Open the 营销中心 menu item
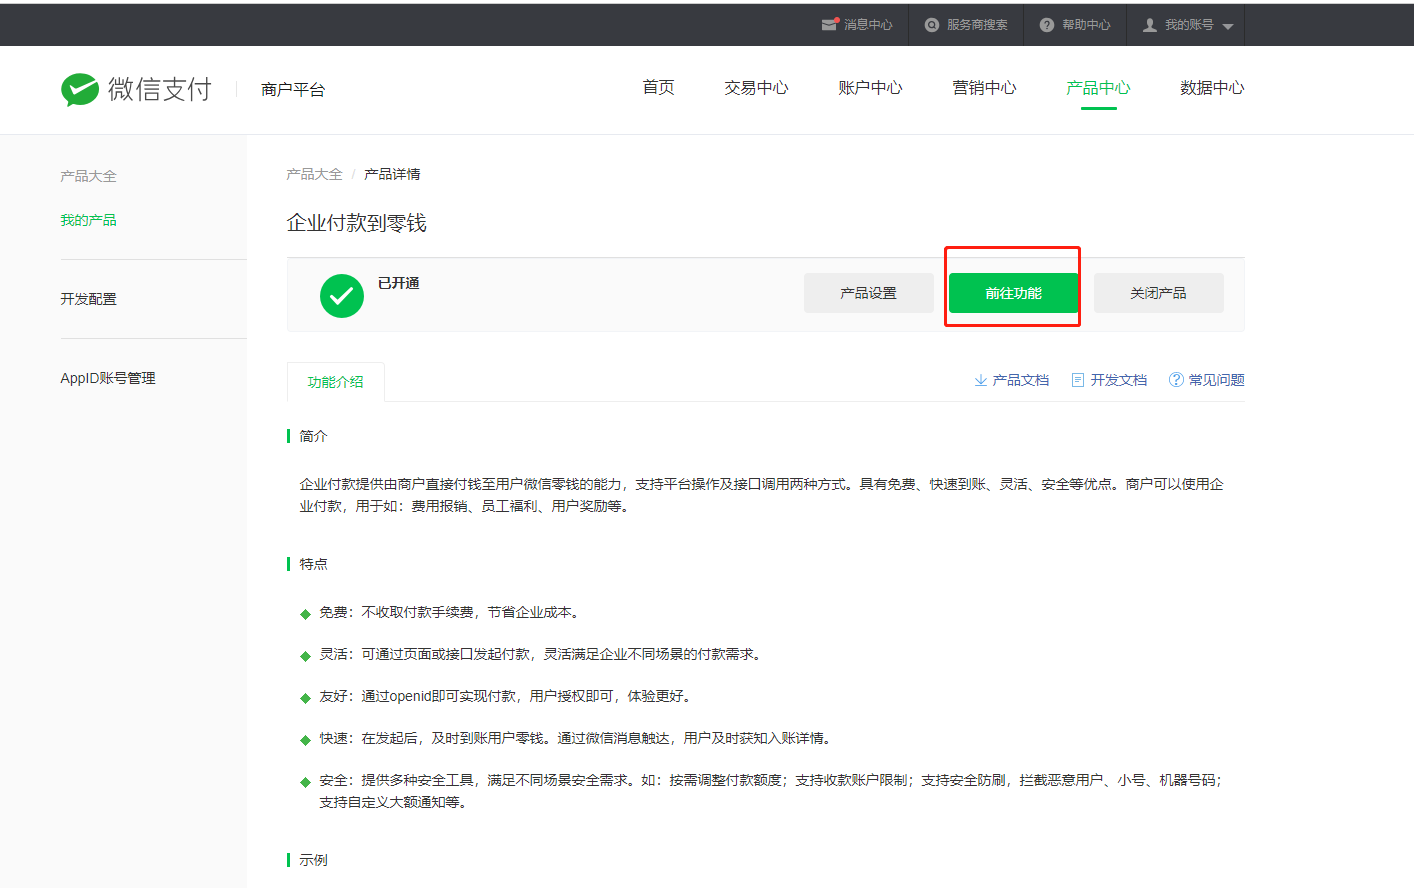This screenshot has width=1414, height=888. (x=984, y=88)
